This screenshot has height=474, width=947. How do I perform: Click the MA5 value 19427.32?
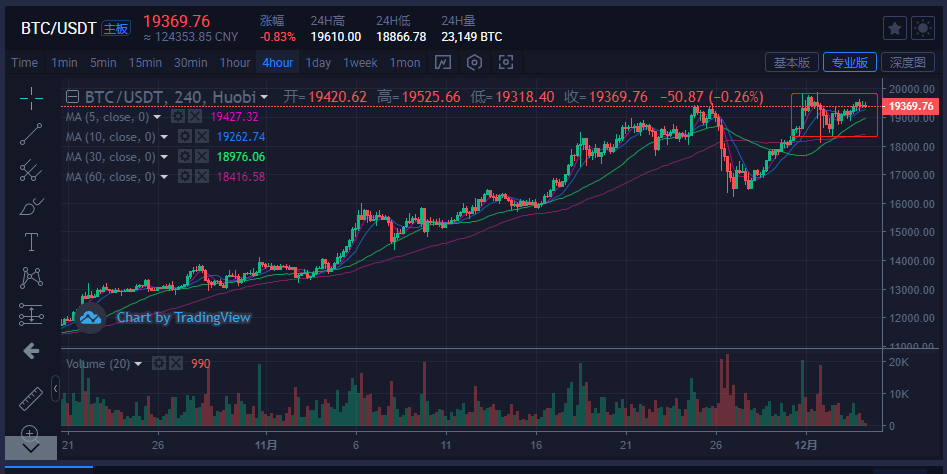coord(234,117)
